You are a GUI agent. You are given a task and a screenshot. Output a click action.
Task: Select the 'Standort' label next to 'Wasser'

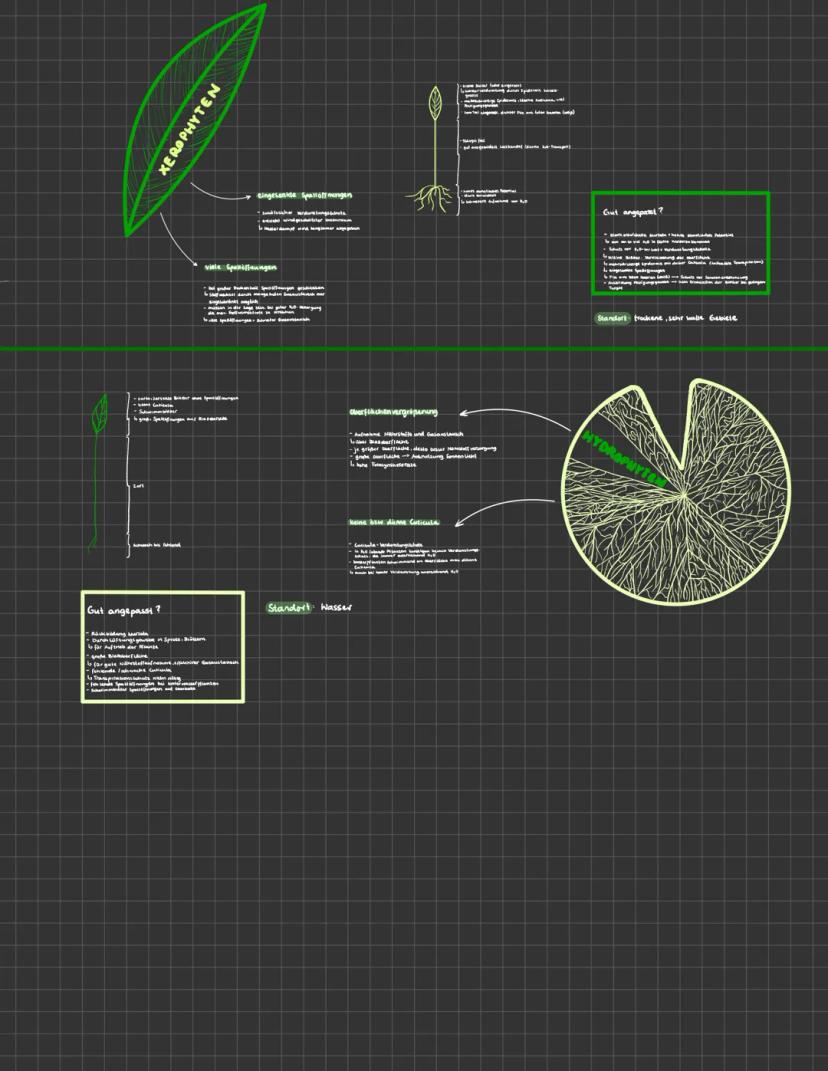point(289,607)
